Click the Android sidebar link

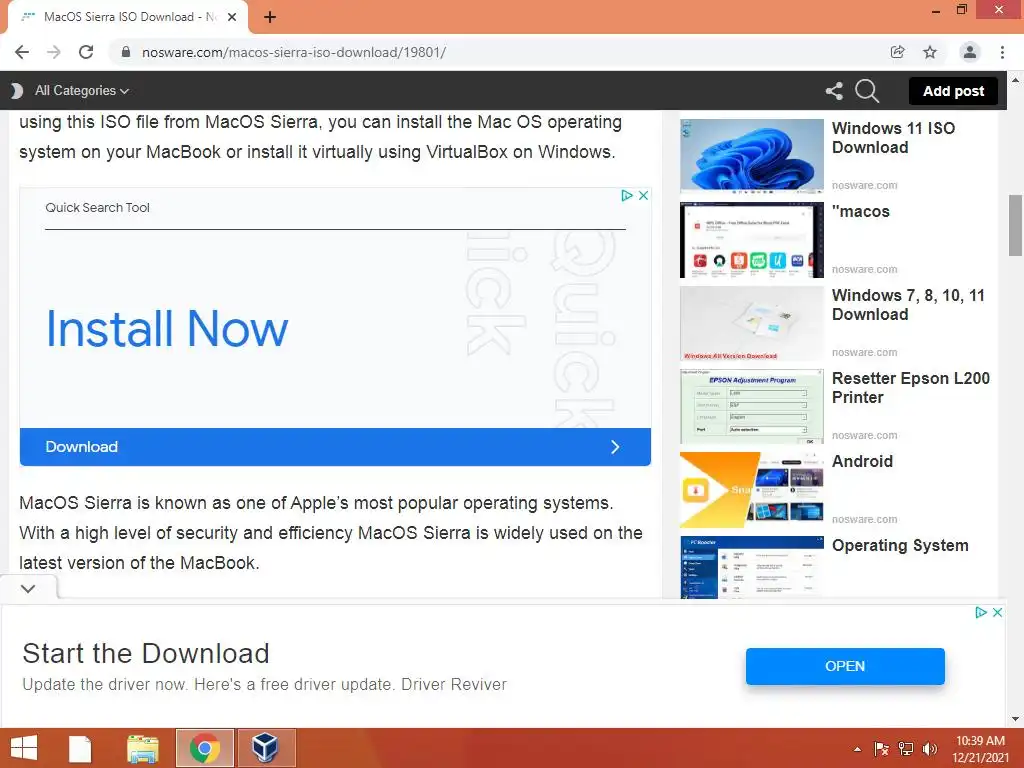(x=862, y=461)
